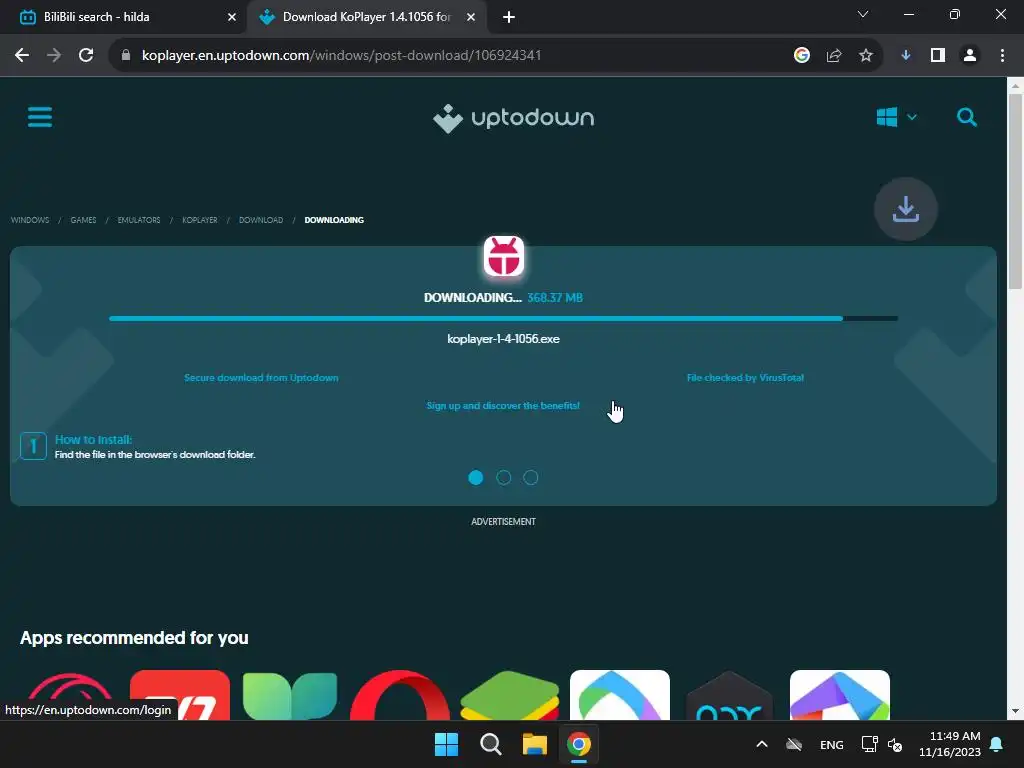Open the Windows platform selector
The height and width of the screenshot is (768, 1024).
tap(896, 118)
